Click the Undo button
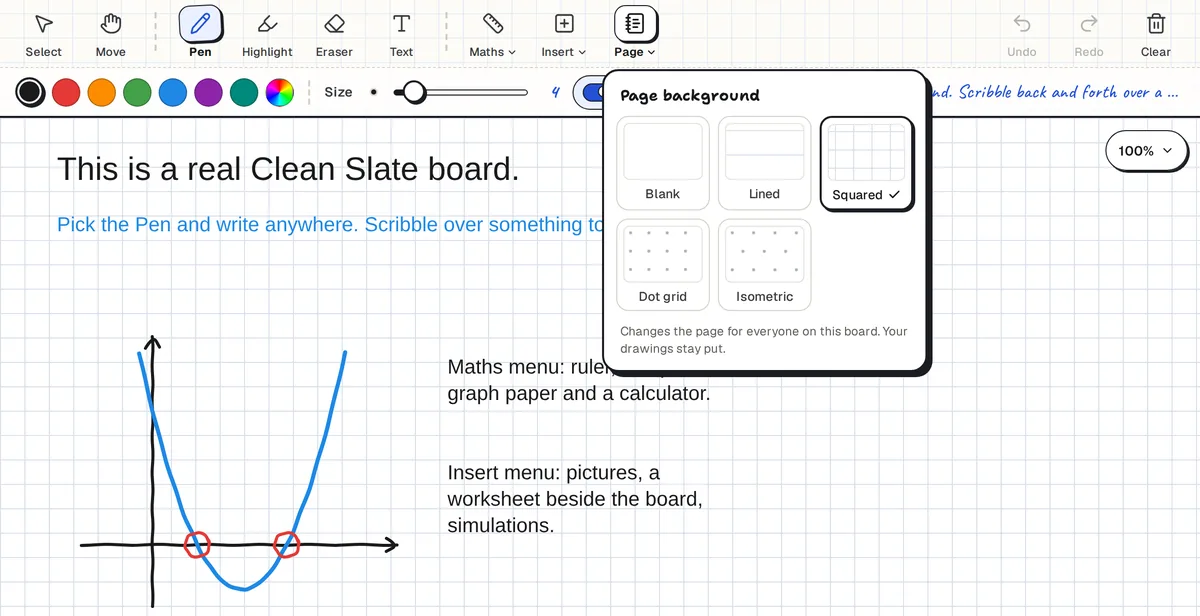 point(1021,35)
